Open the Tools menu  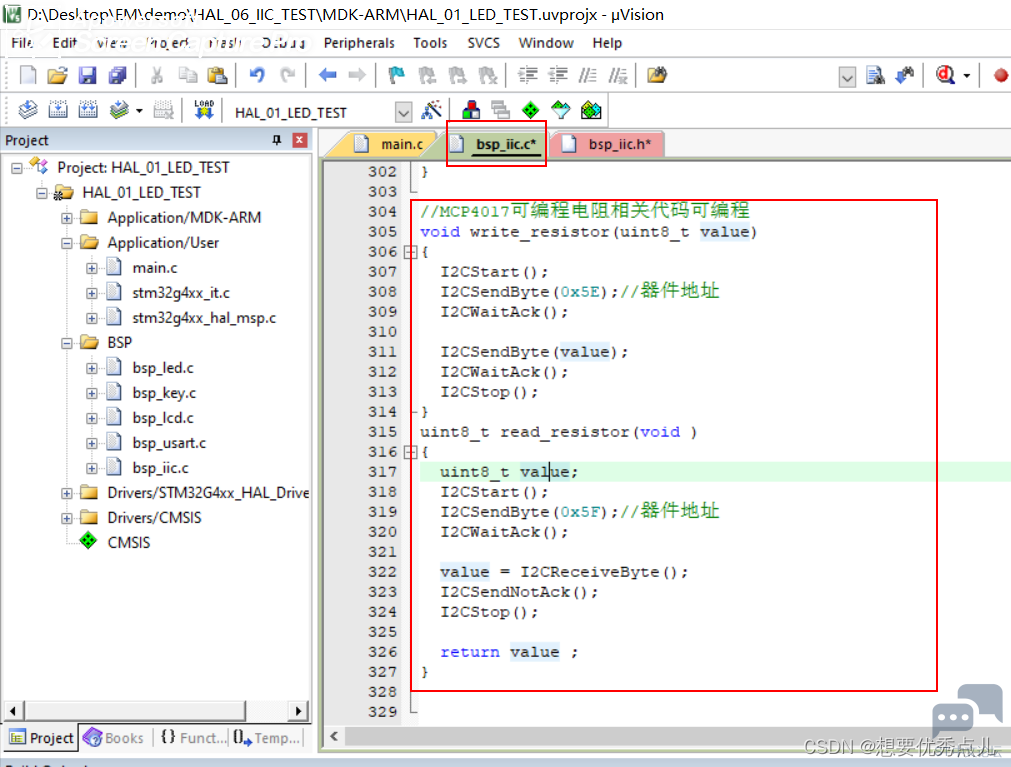tap(430, 43)
